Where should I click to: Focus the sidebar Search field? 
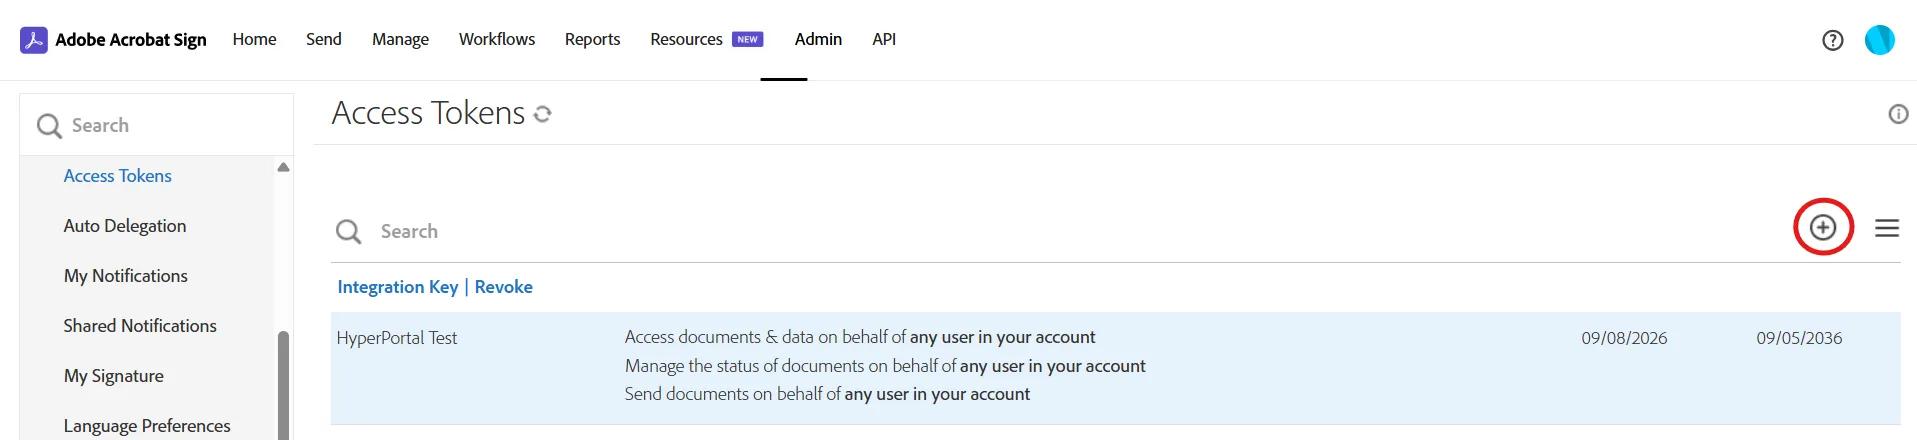click(x=156, y=125)
